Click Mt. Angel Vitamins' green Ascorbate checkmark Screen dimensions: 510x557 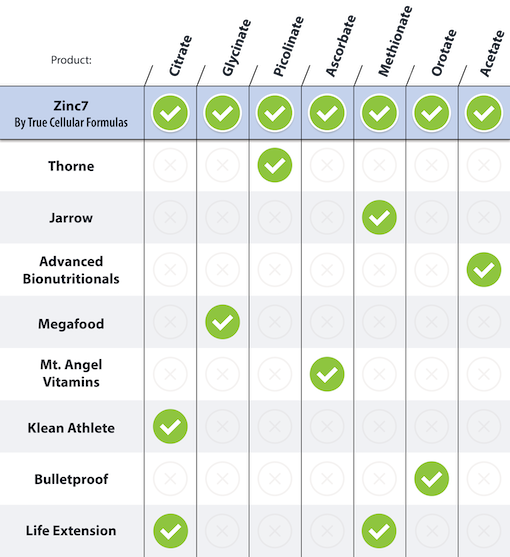(327, 374)
